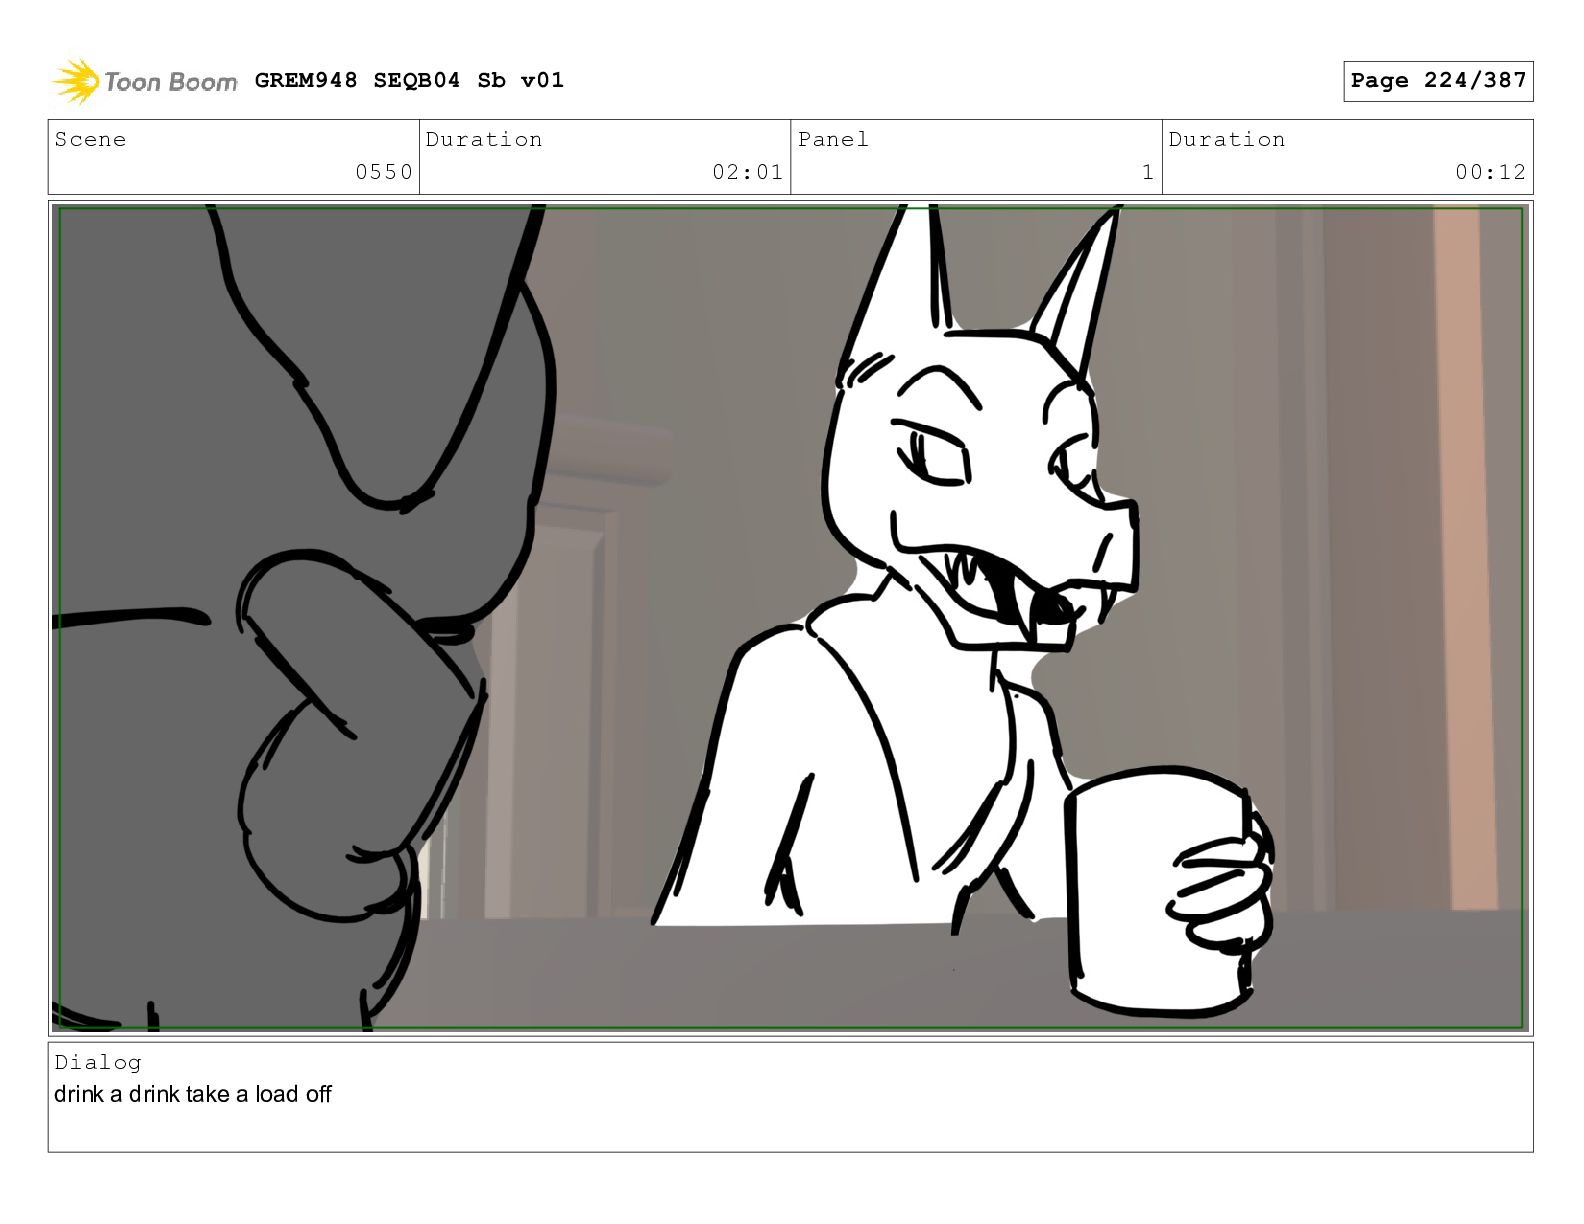Select the Dialog label

[x=98, y=1063]
